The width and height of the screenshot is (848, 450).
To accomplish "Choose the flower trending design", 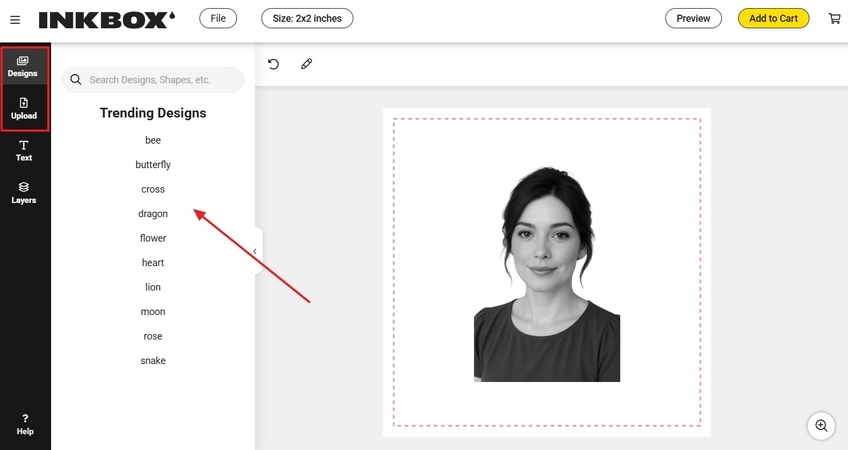I will [x=153, y=238].
